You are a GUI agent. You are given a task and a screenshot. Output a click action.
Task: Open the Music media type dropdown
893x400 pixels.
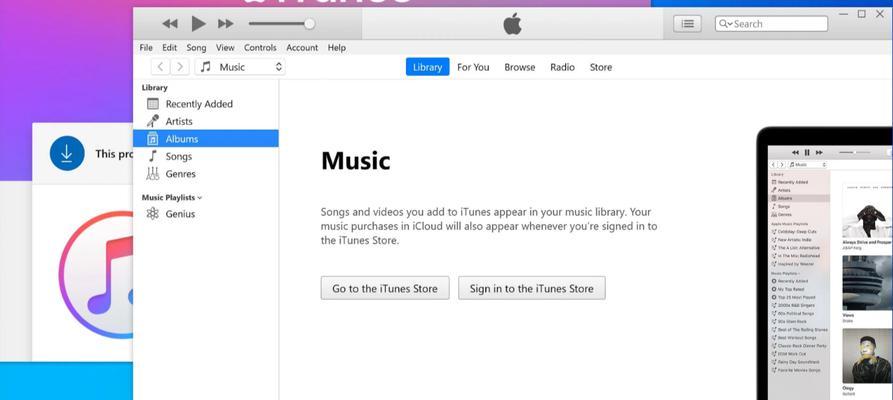point(240,67)
